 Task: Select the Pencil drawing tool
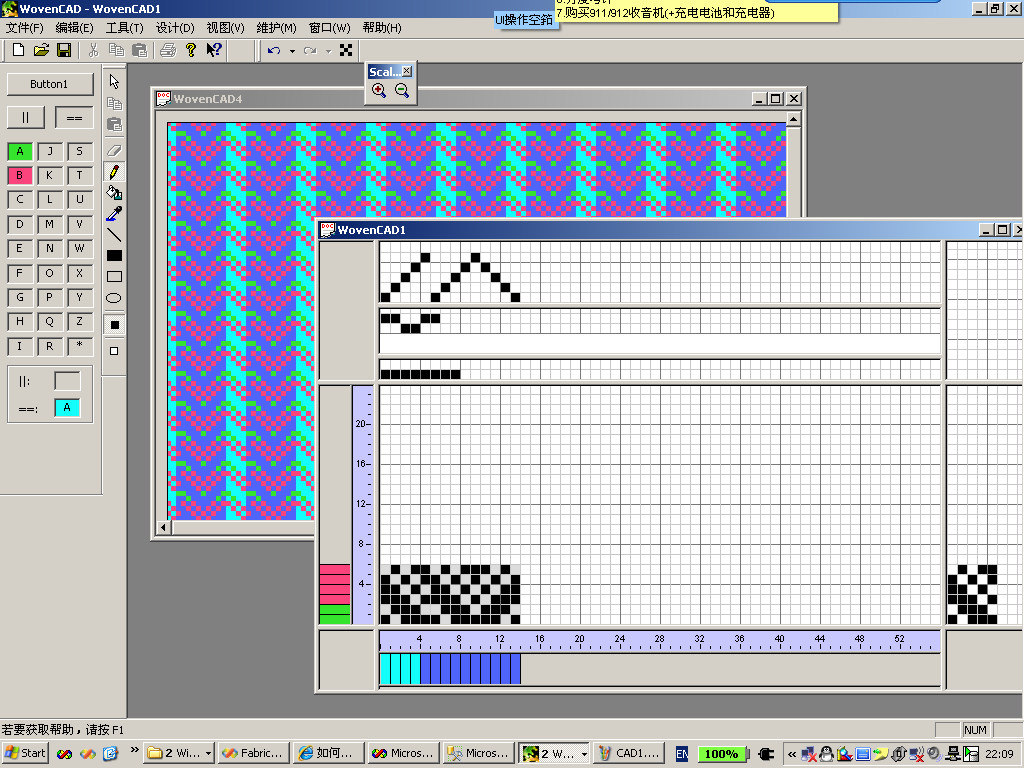pyautogui.click(x=114, y=172)
